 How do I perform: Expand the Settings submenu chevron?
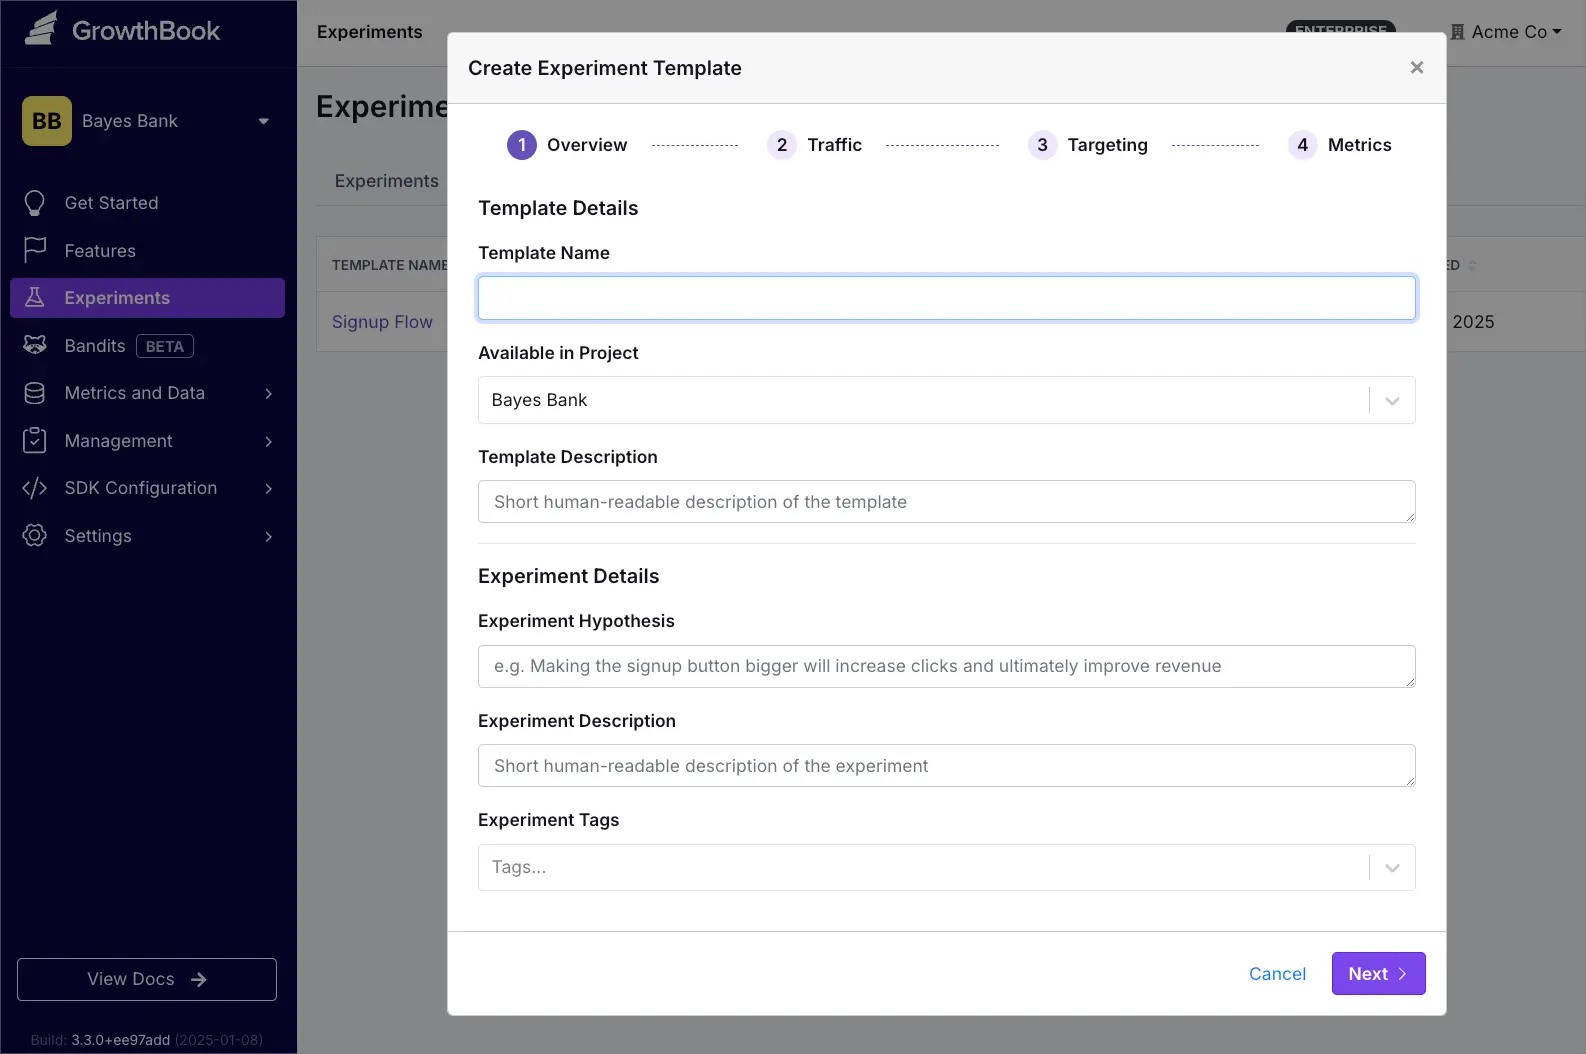point(268,536)
